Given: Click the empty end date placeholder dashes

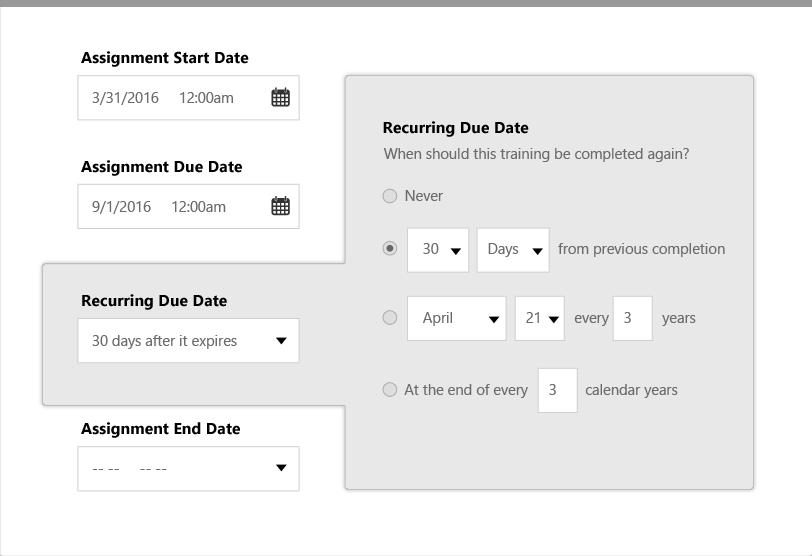Looking at the screenshot, I should click(x=129, y=469).
